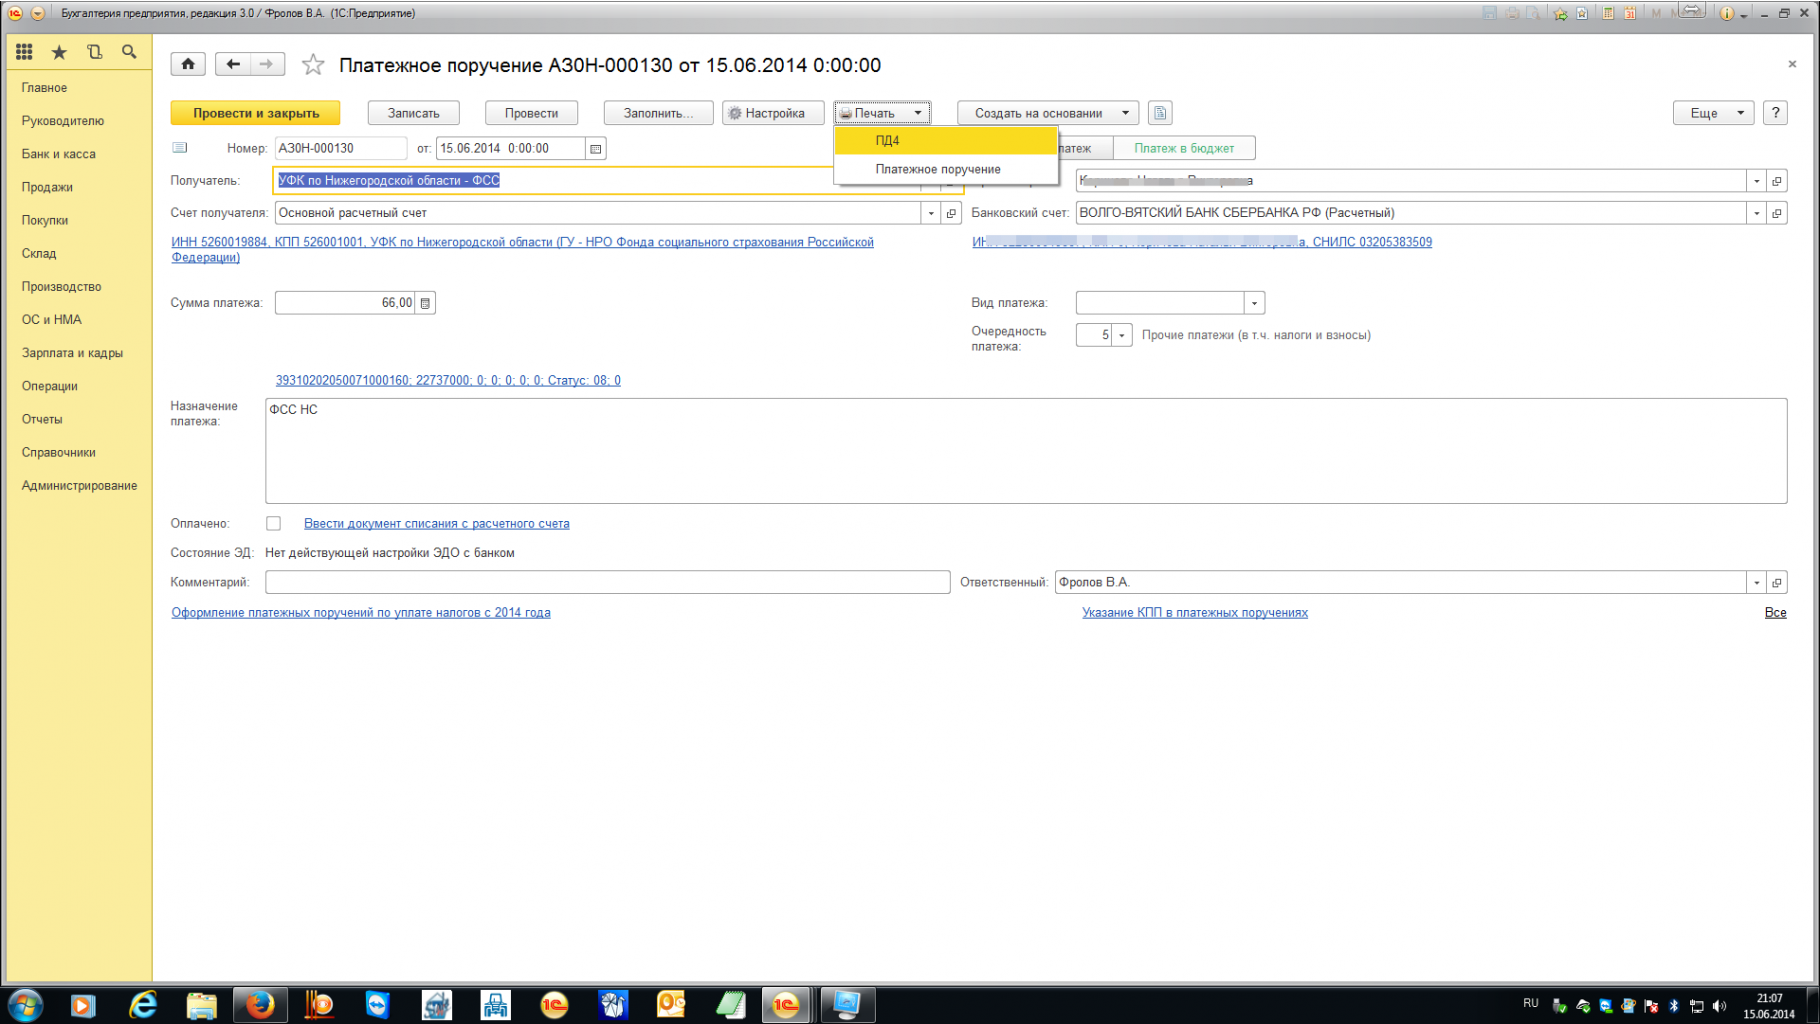1820x1024 pixels.
Task: Click the Записать button
Action: (x=414, y=113)
